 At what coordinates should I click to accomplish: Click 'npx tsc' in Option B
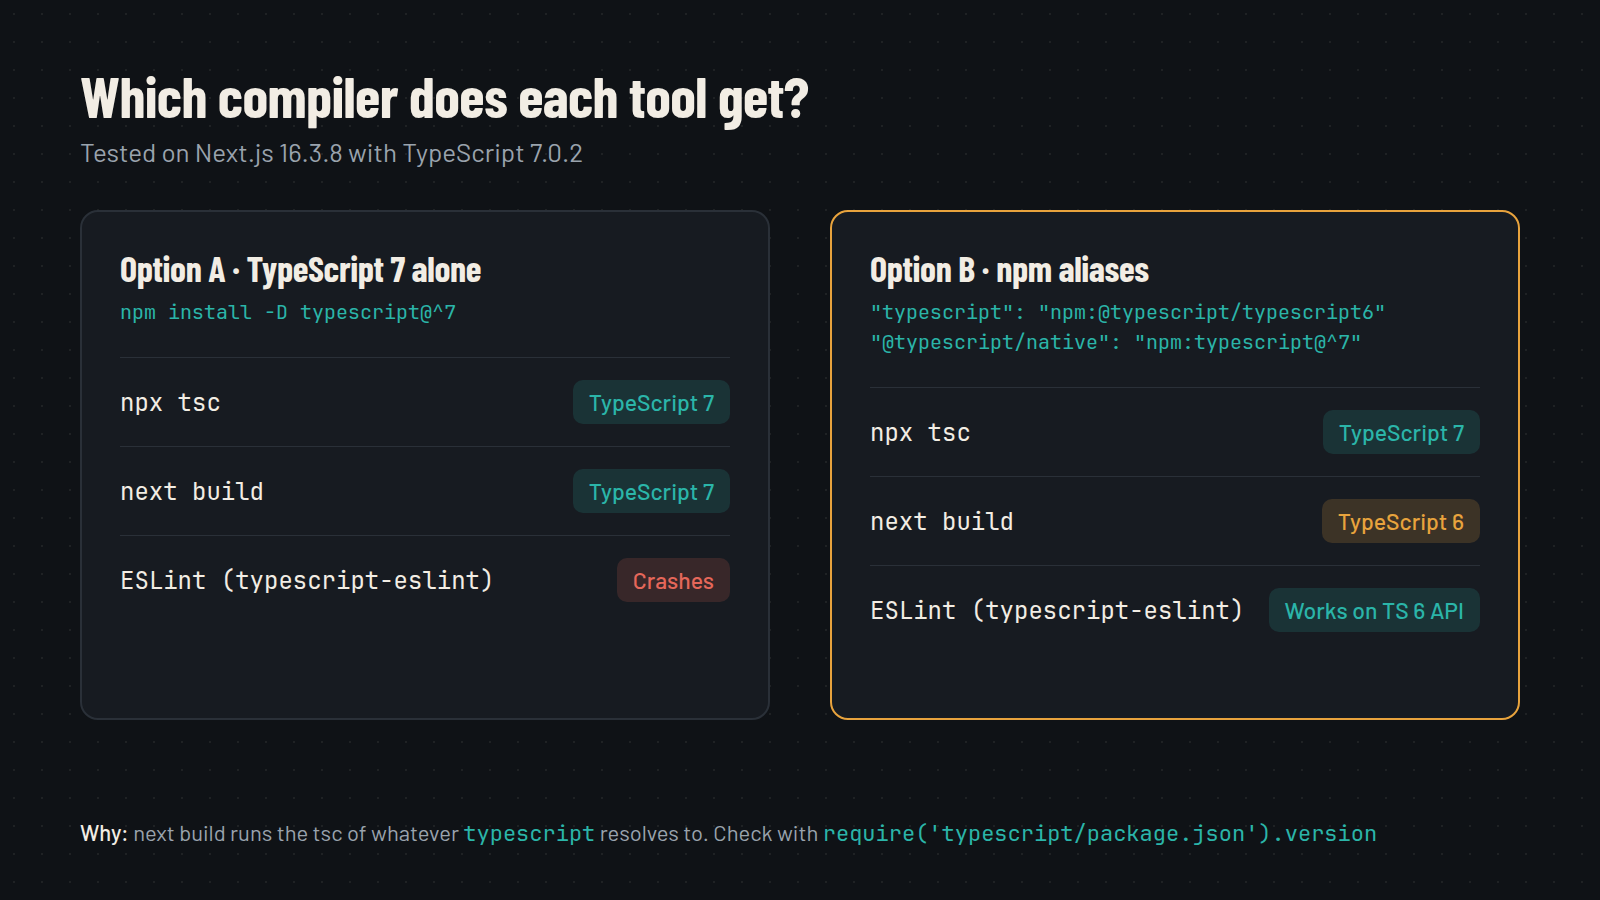pos(920,433)
